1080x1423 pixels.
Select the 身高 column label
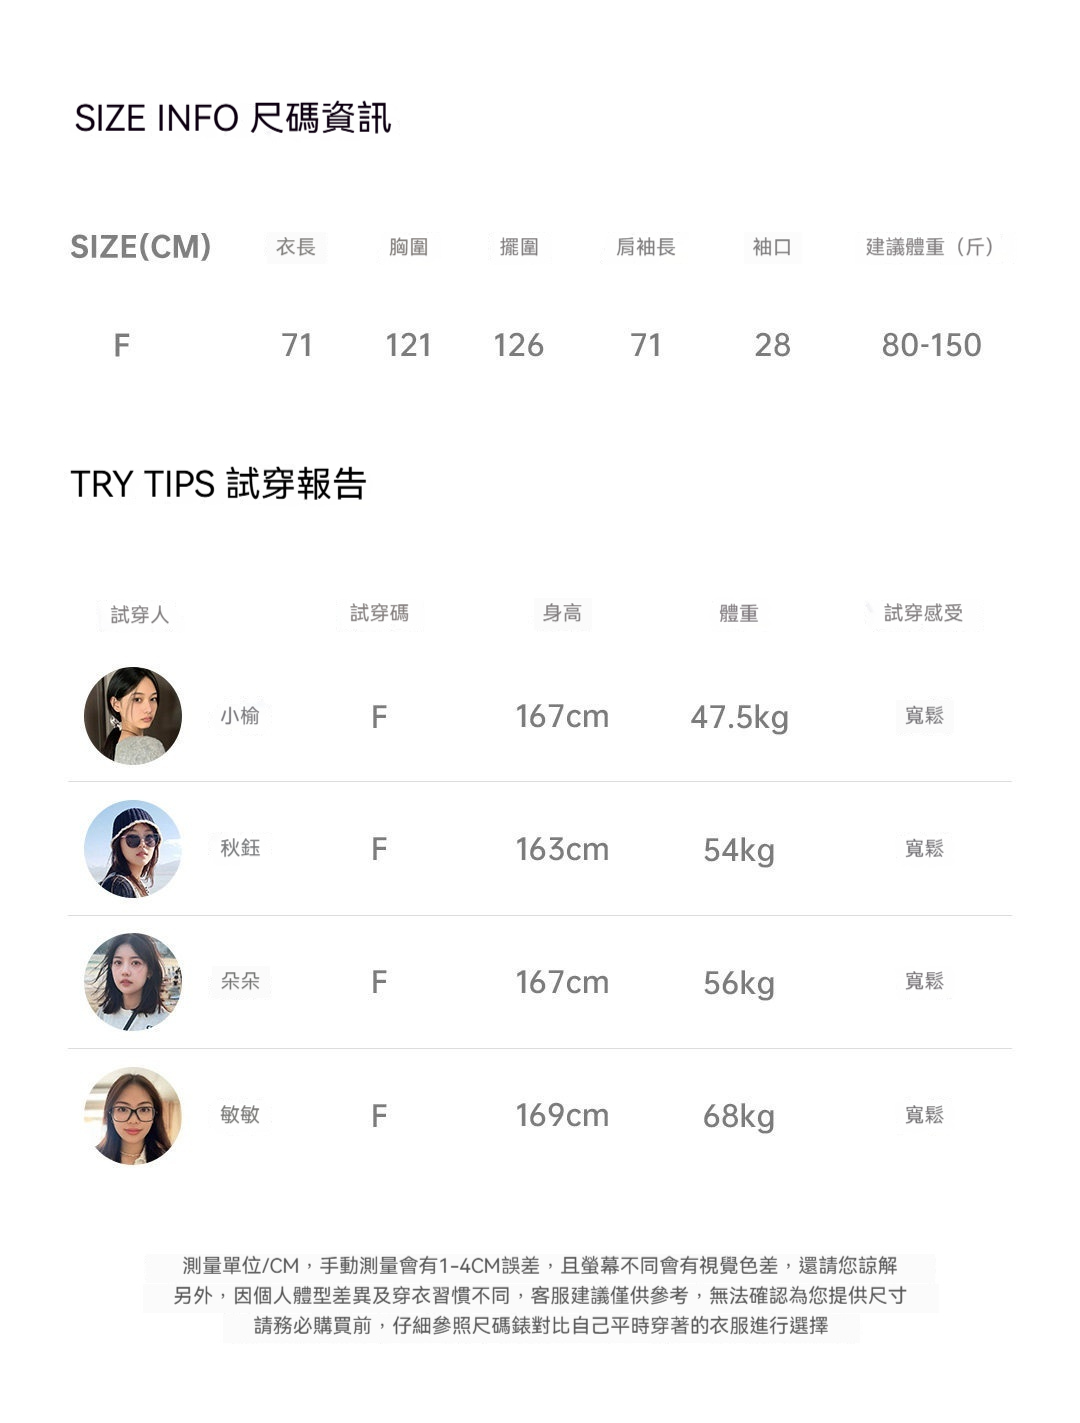562,613
